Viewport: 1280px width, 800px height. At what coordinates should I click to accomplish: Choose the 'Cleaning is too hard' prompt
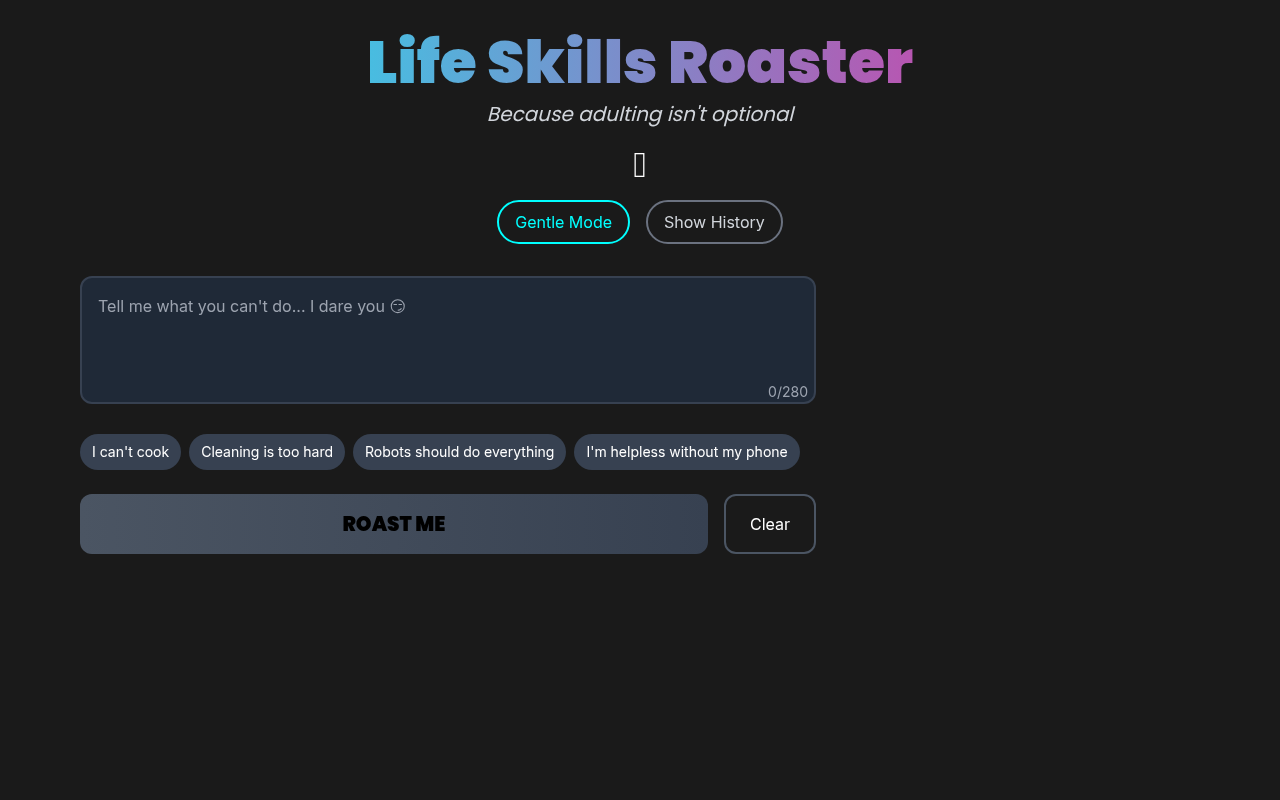(266, 452)
